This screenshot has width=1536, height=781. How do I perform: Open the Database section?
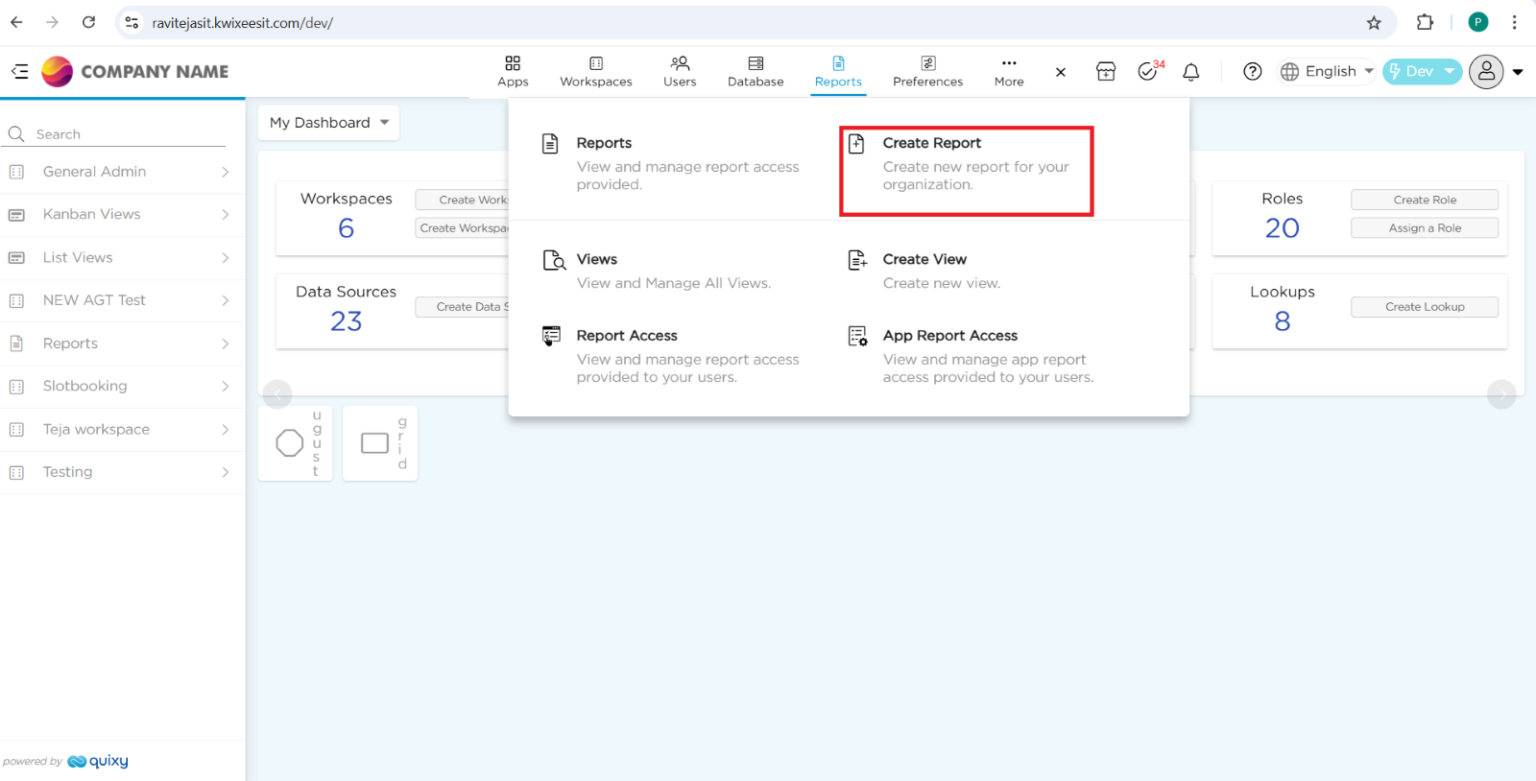[755, 70]
